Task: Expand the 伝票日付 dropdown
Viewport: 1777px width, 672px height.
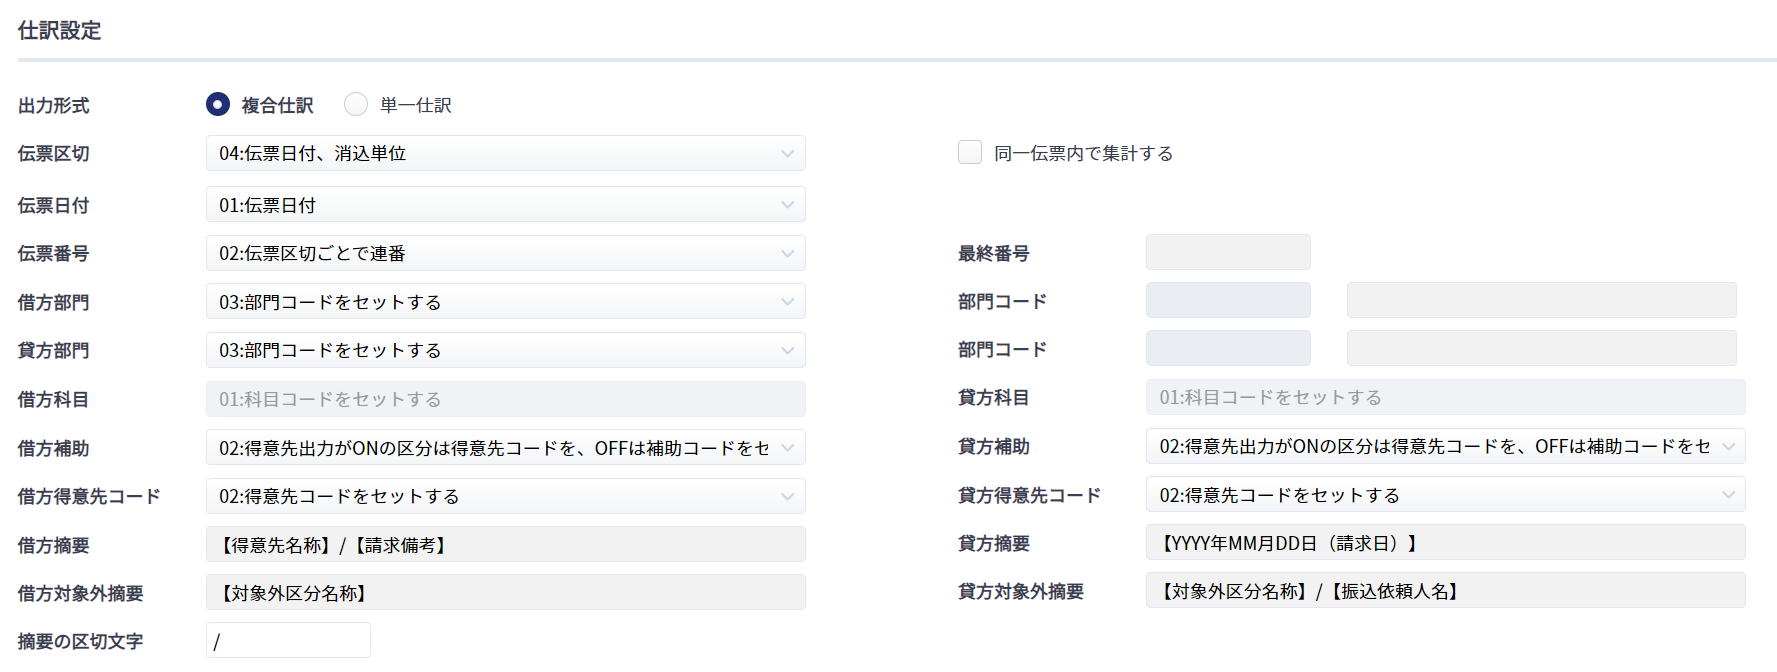Action: (505, 205)
